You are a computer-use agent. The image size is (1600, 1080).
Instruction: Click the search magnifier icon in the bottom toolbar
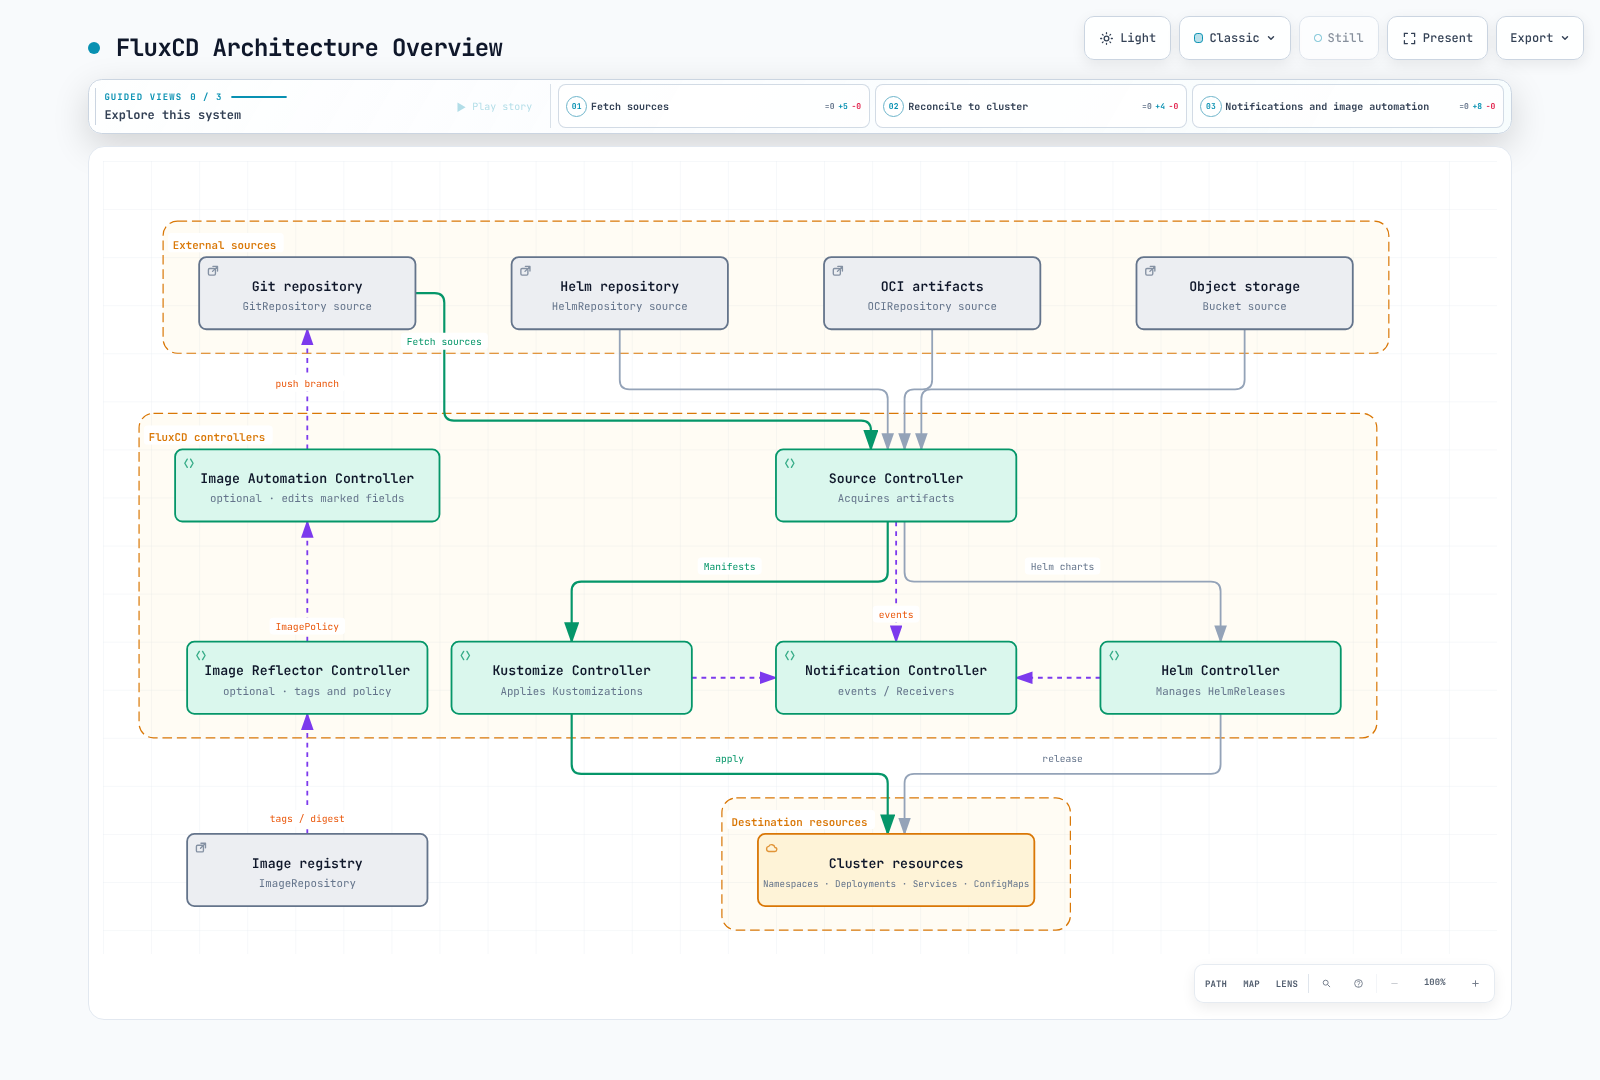(1326, 984)
